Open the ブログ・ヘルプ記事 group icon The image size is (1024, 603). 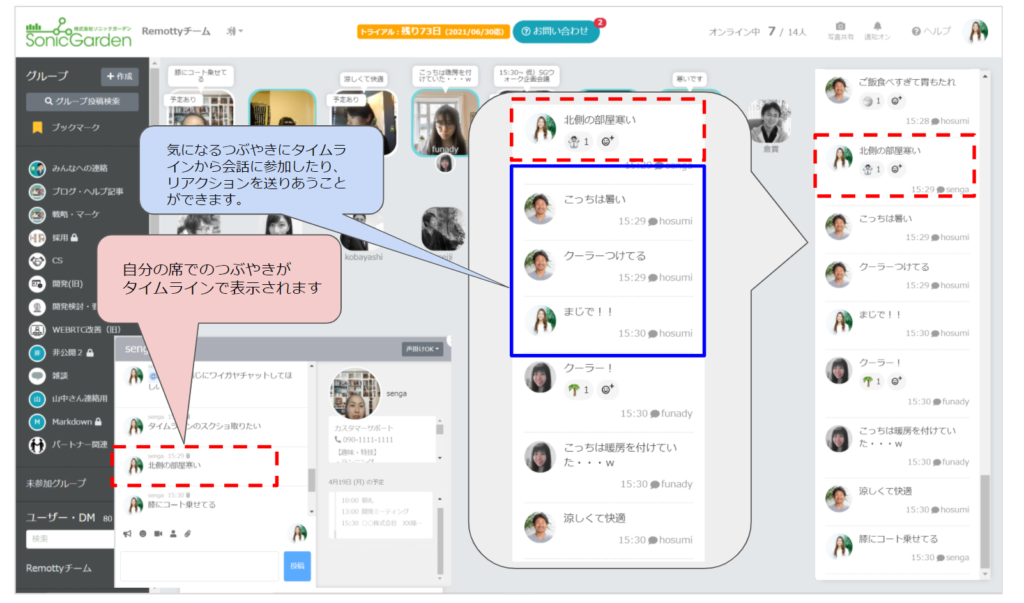click(x=37, y=191)
